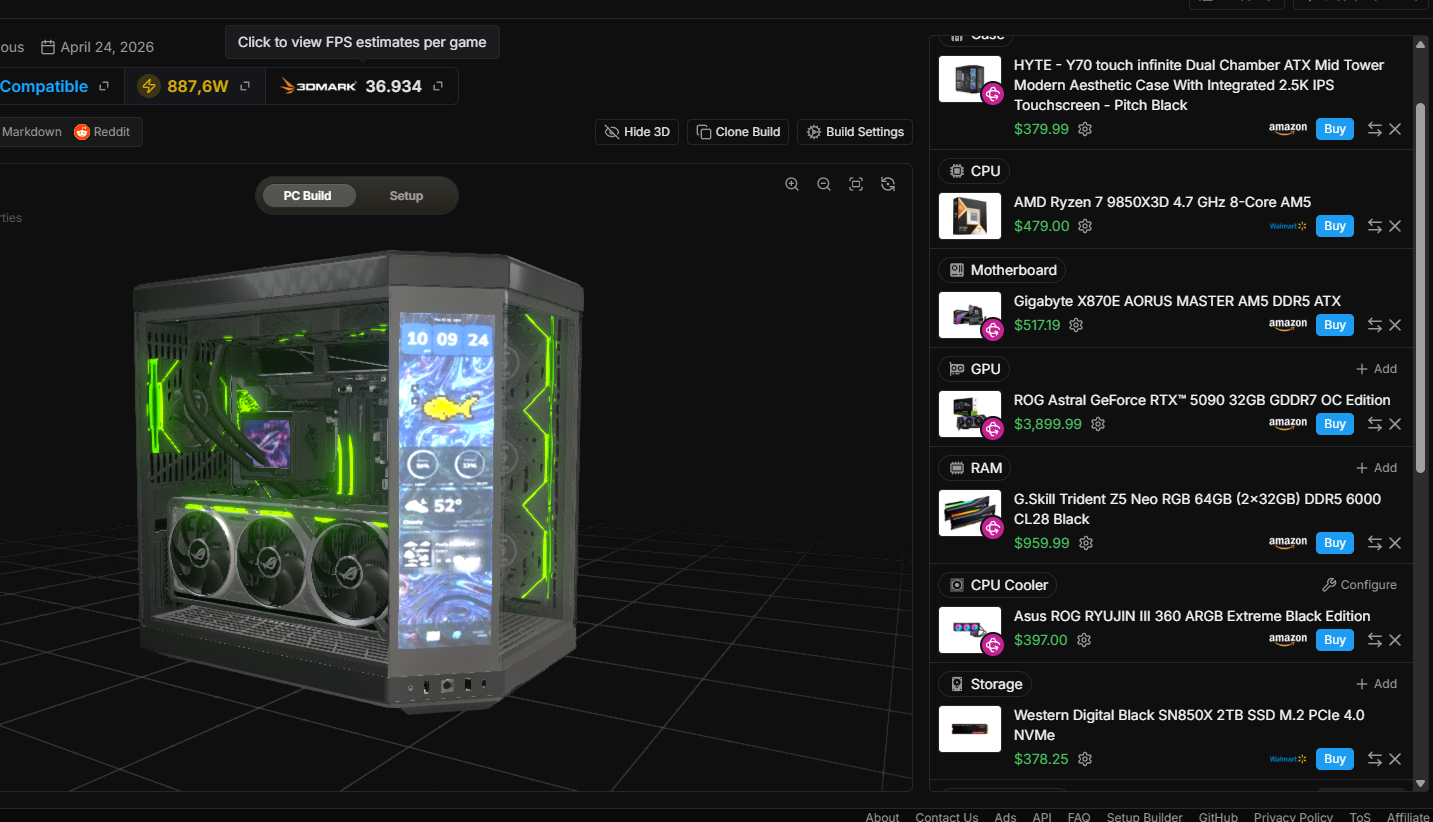Viewport: 1433px width, 822px height.
Task: Switch to the Setup tab
Action: tap(406, 196)
